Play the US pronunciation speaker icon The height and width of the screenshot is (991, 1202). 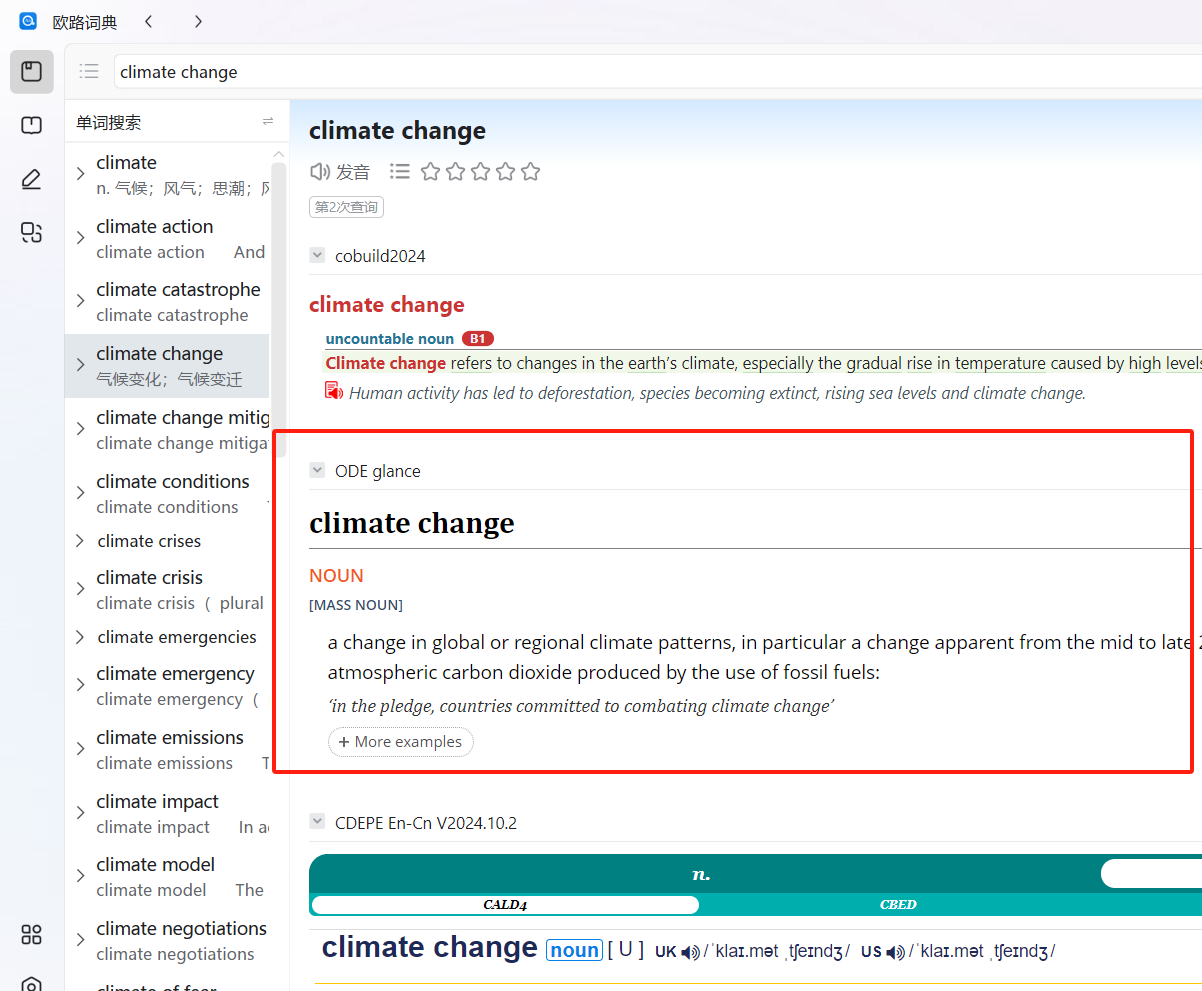click(x=895, y=952)
